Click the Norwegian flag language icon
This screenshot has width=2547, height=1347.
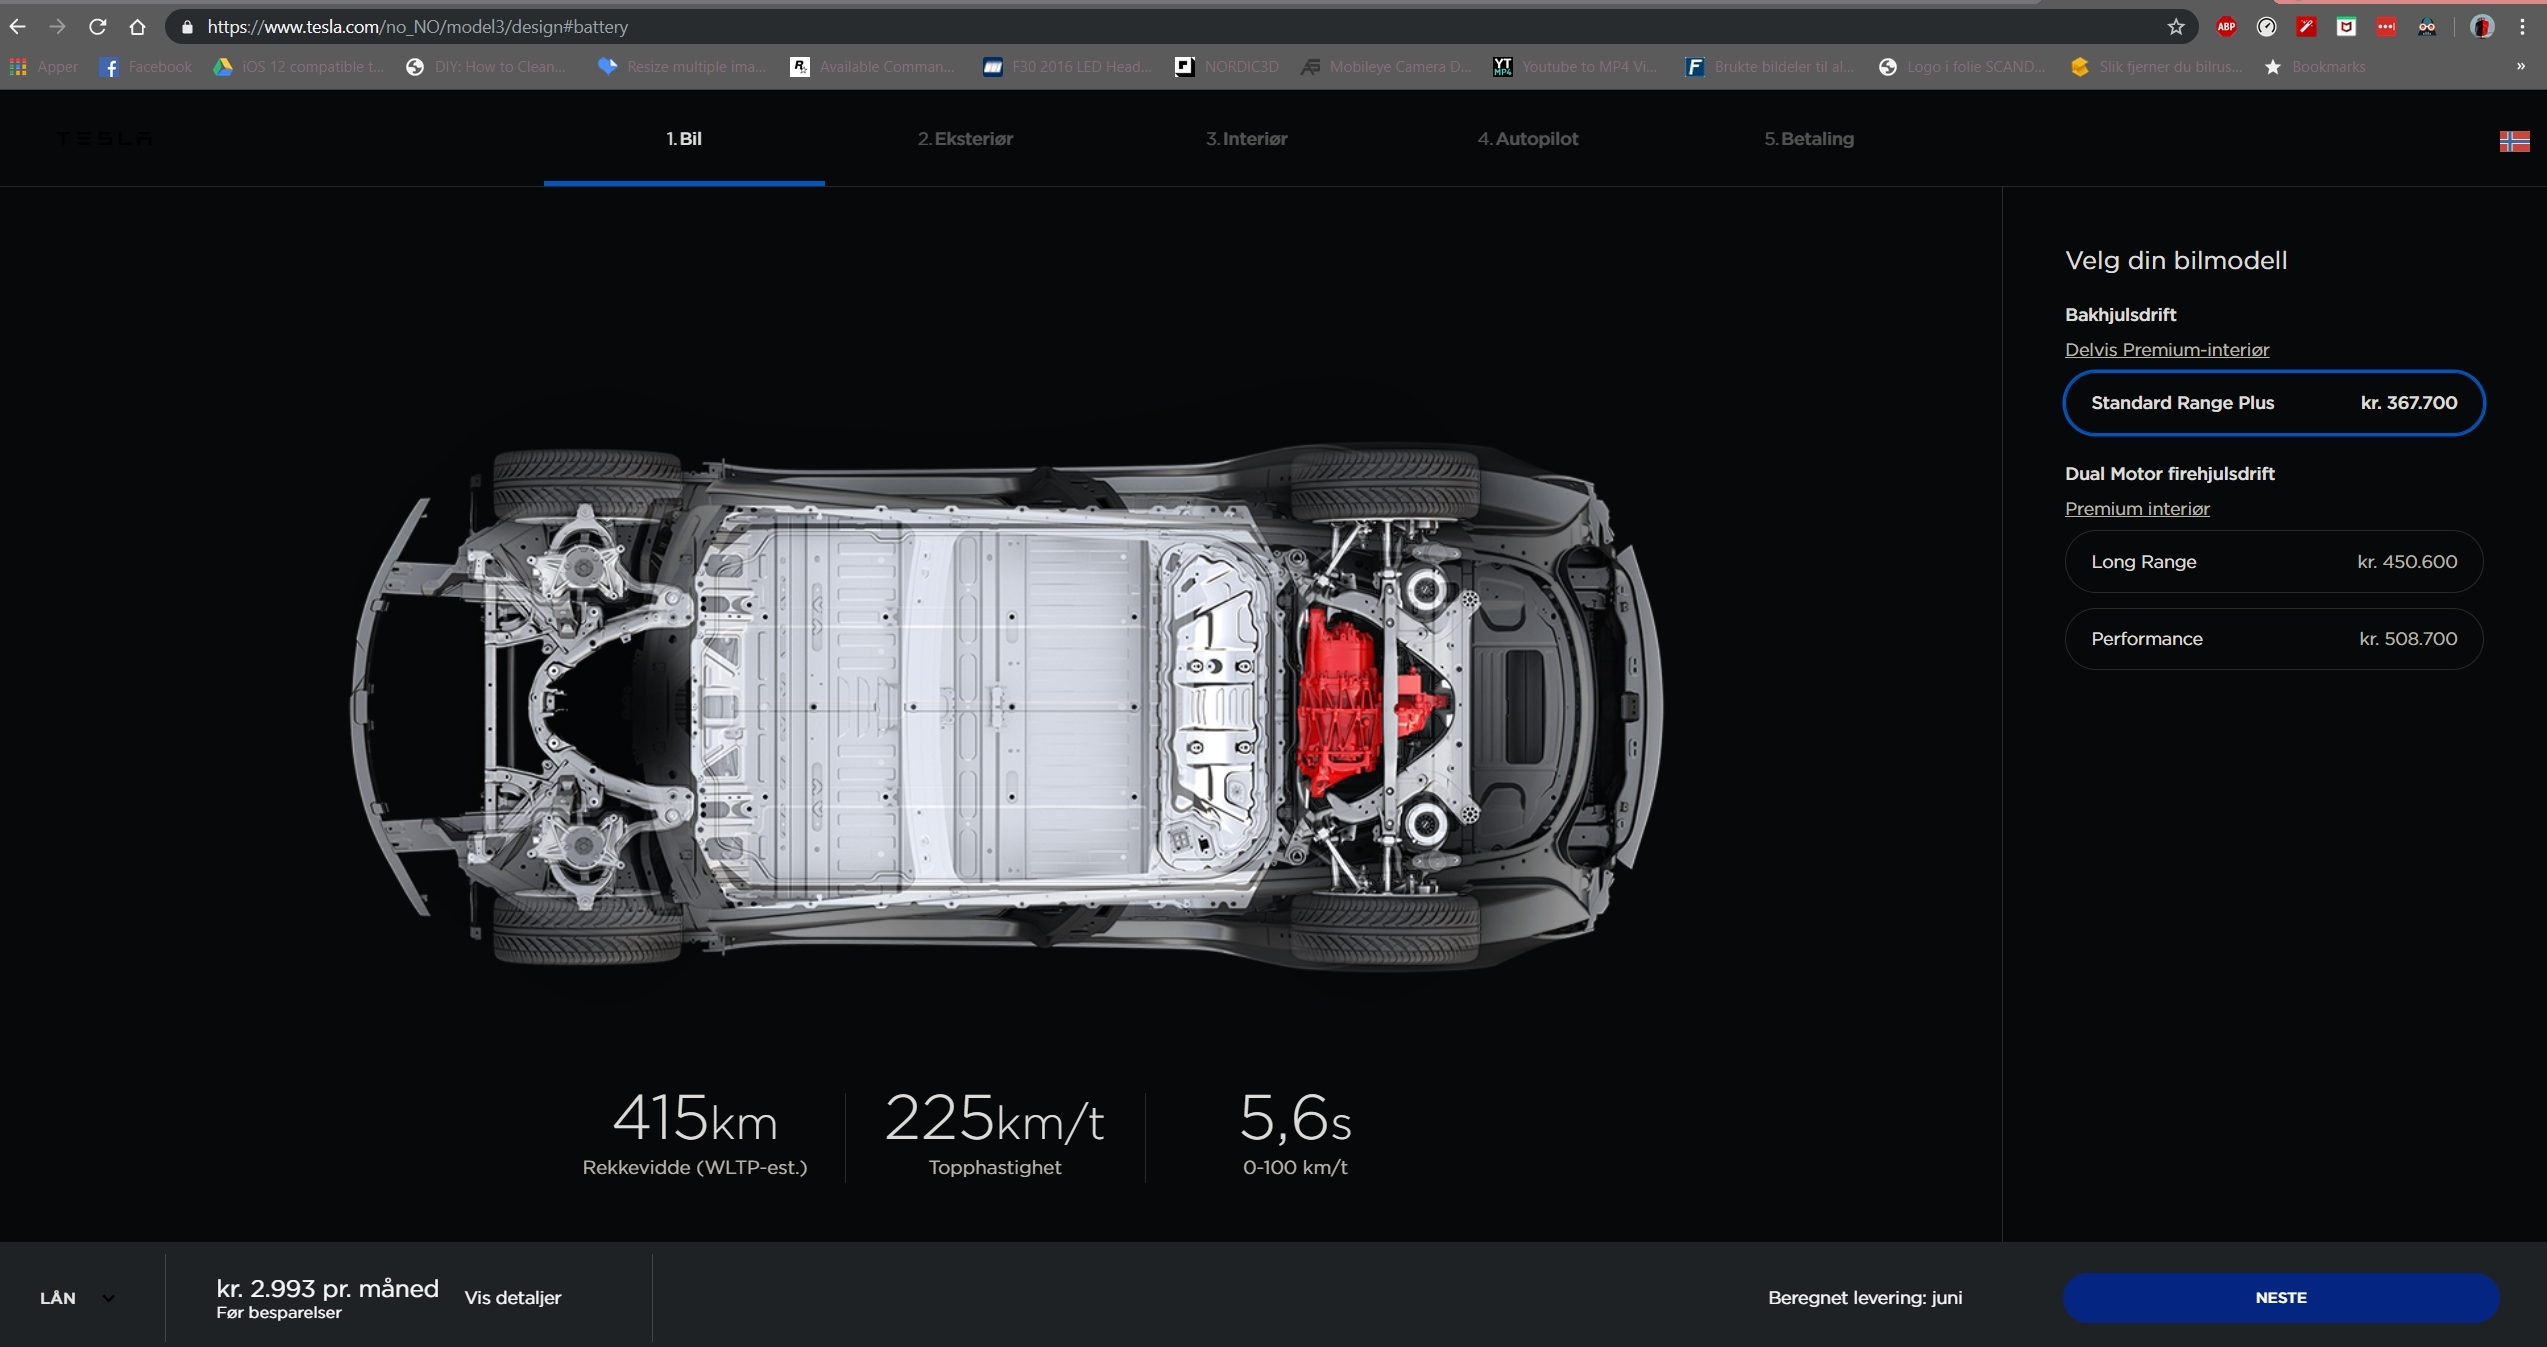pos(2513,141)
